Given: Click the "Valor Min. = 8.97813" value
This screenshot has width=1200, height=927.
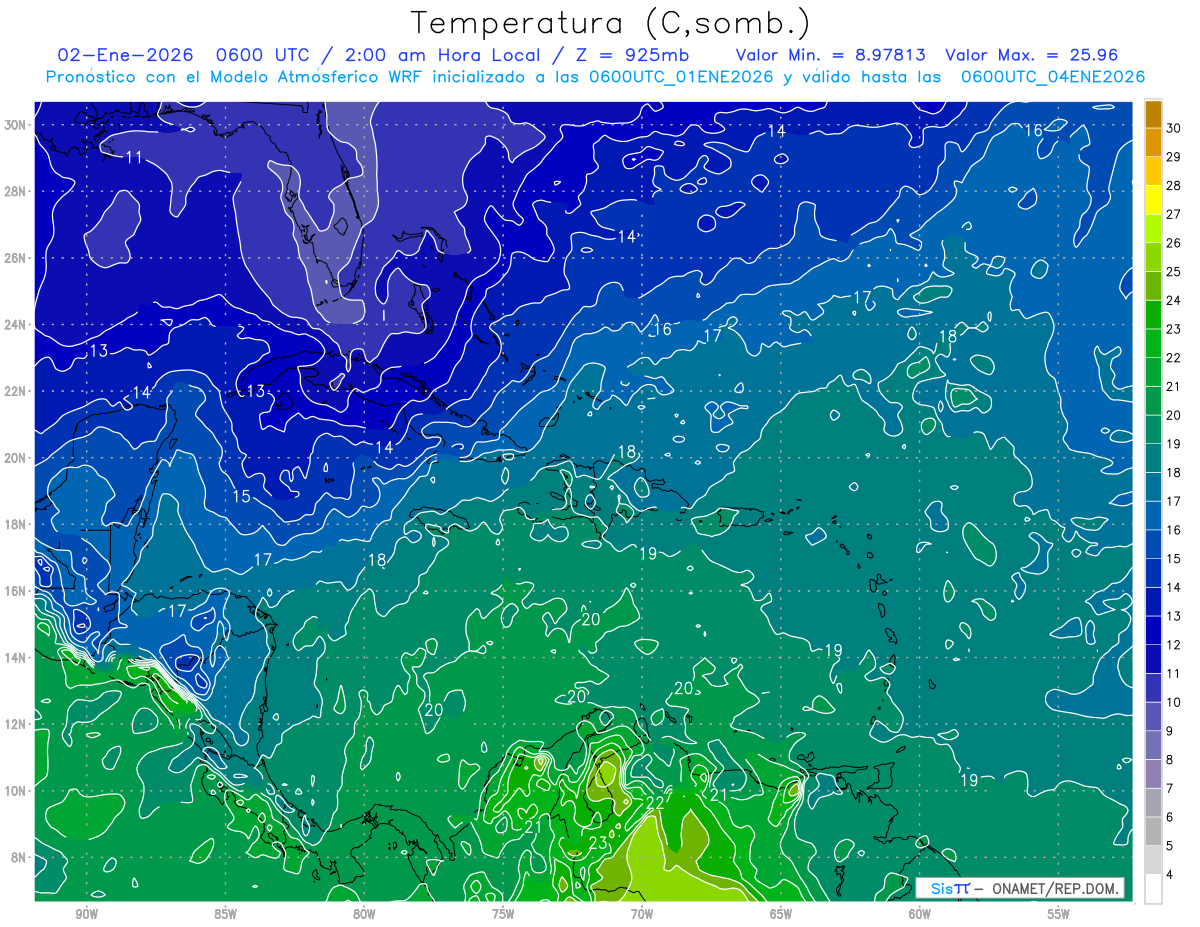Looking at the screenshot, I should (x=830, y=56).
